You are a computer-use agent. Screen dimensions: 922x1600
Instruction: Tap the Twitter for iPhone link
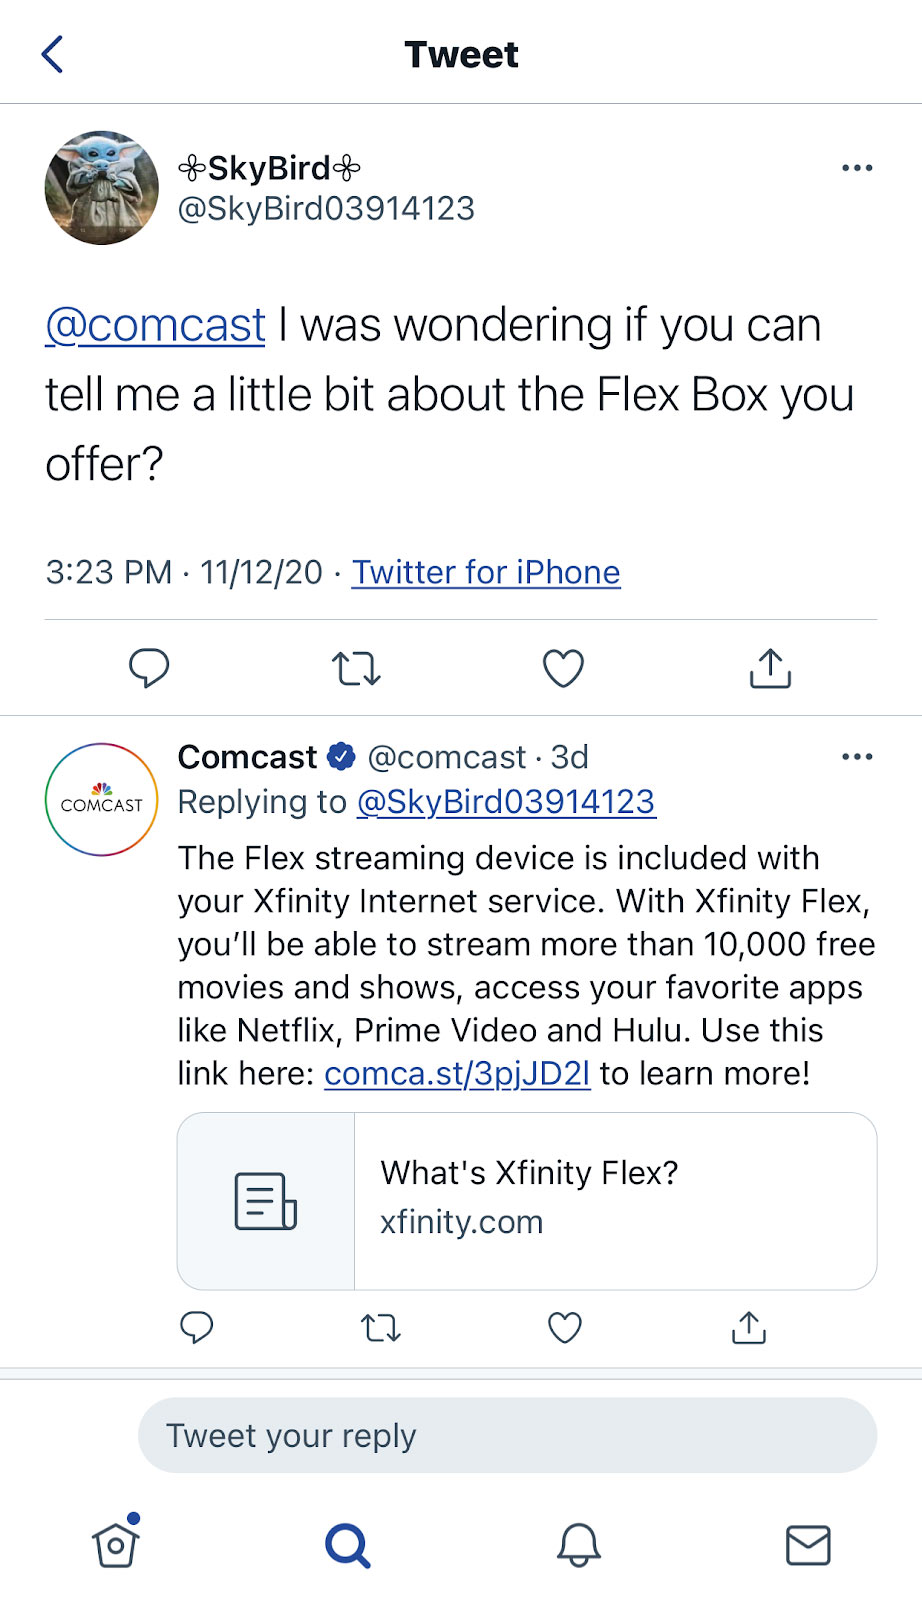click(486, 572)
